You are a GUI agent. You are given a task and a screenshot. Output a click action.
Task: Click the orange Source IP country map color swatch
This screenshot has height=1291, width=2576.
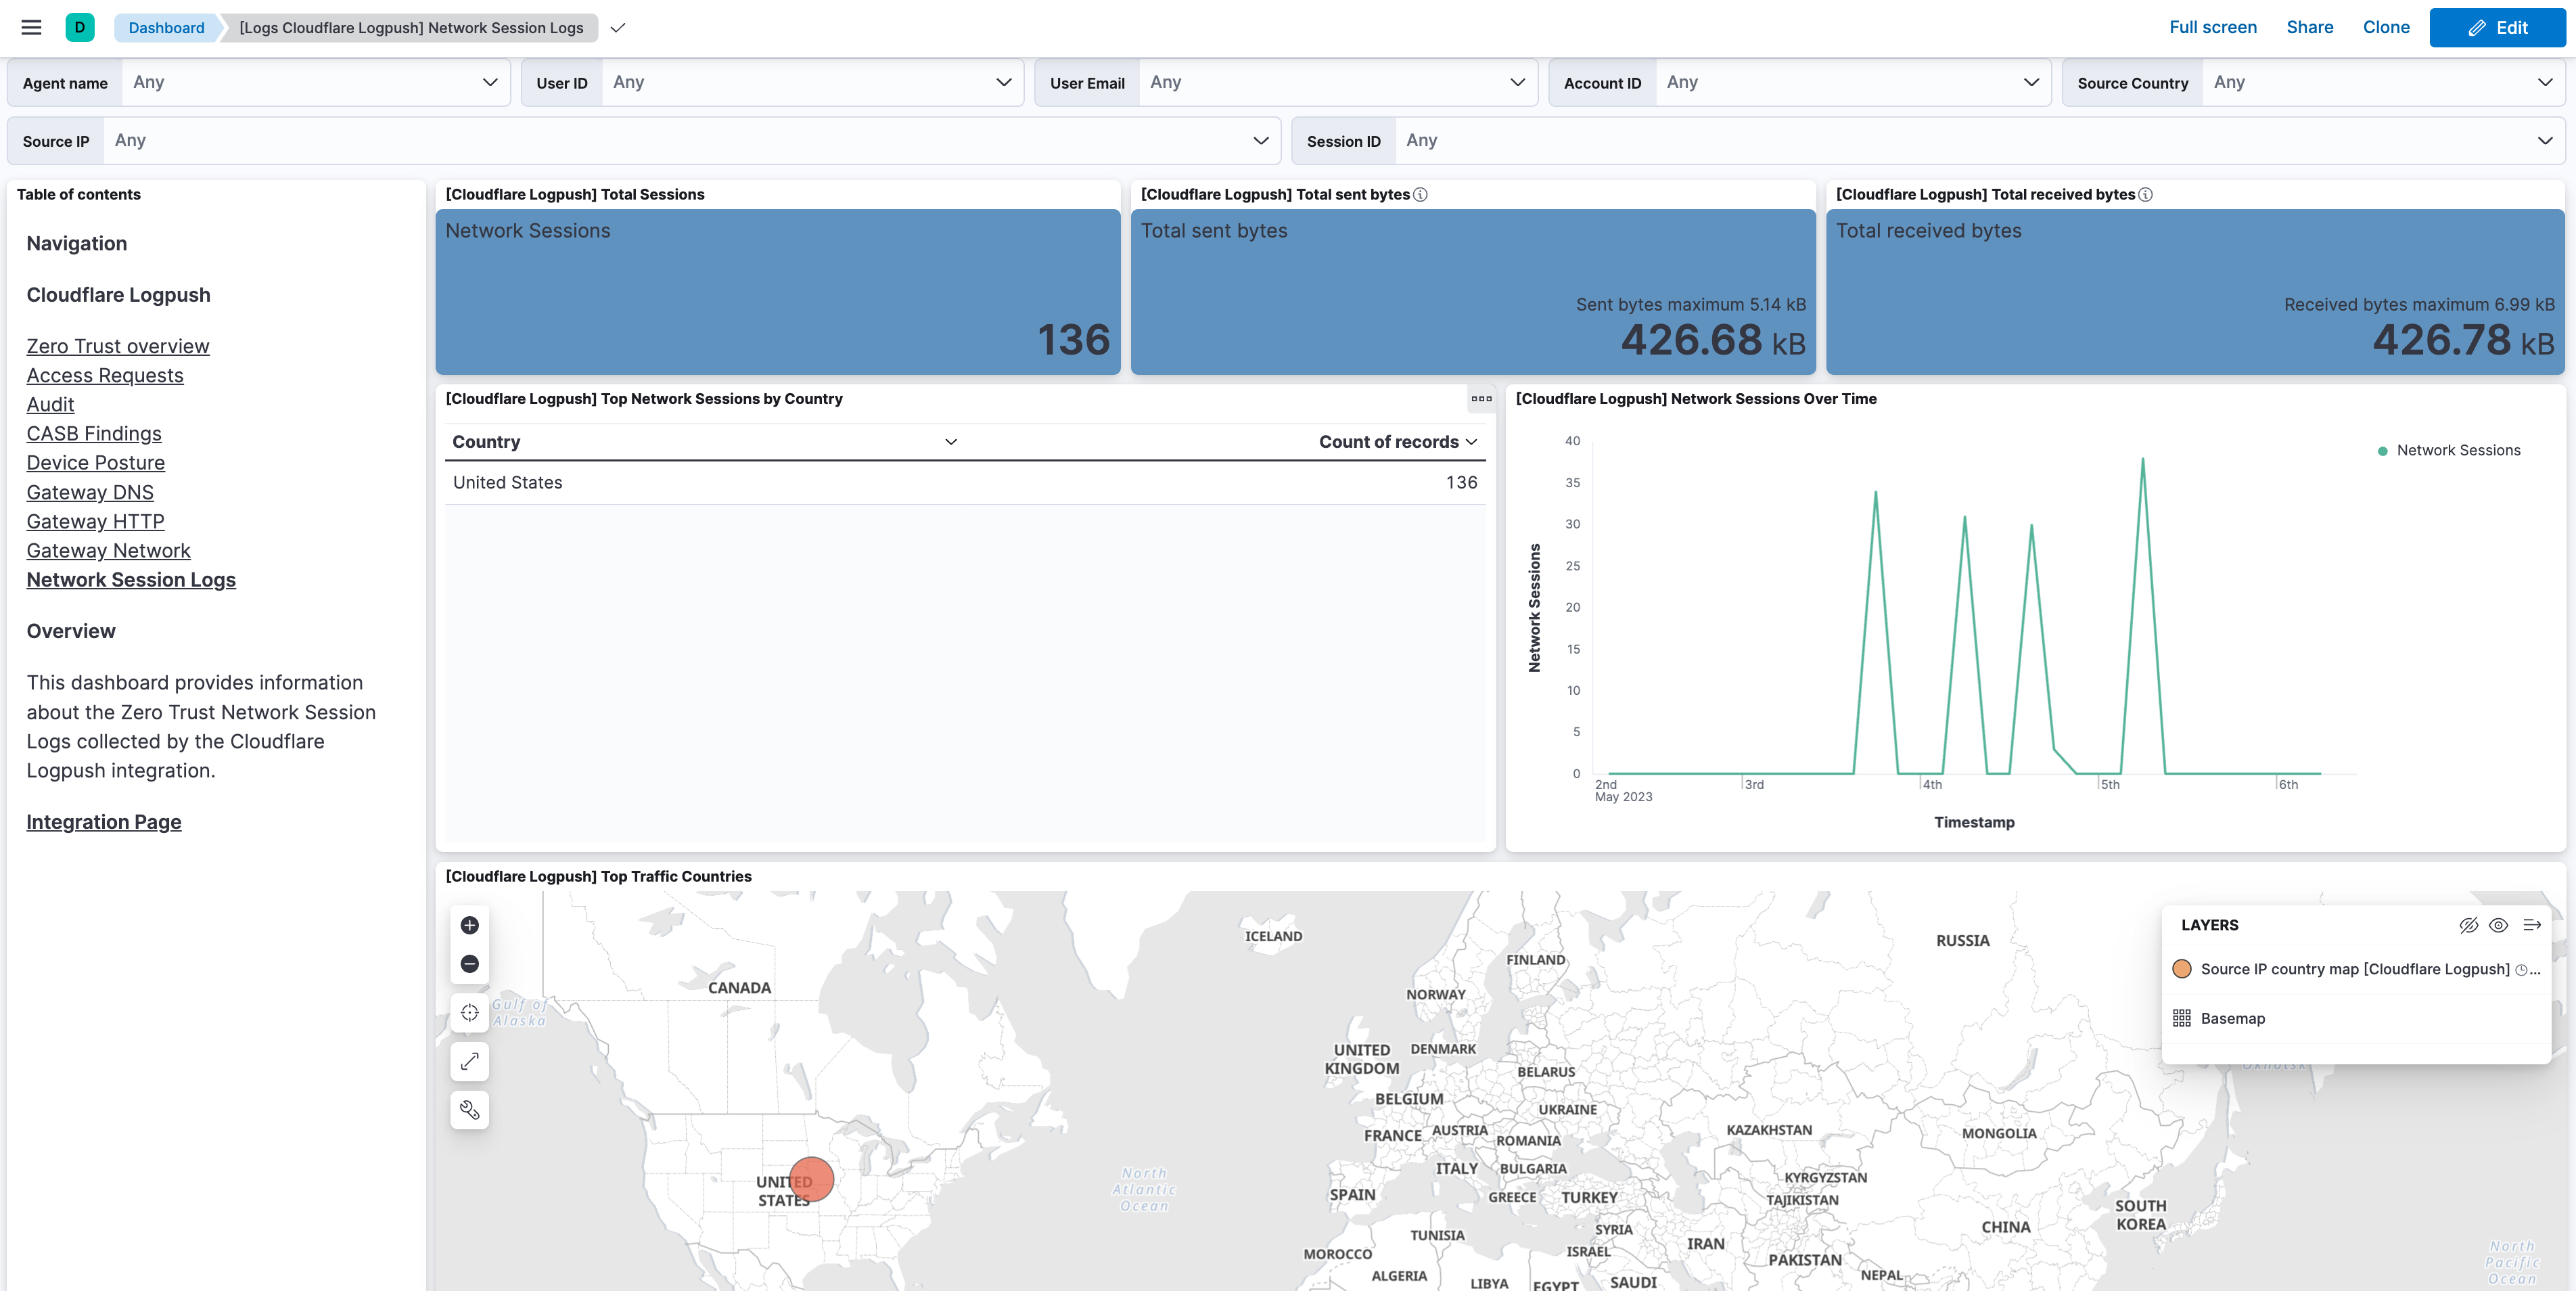pos(2182,969)
